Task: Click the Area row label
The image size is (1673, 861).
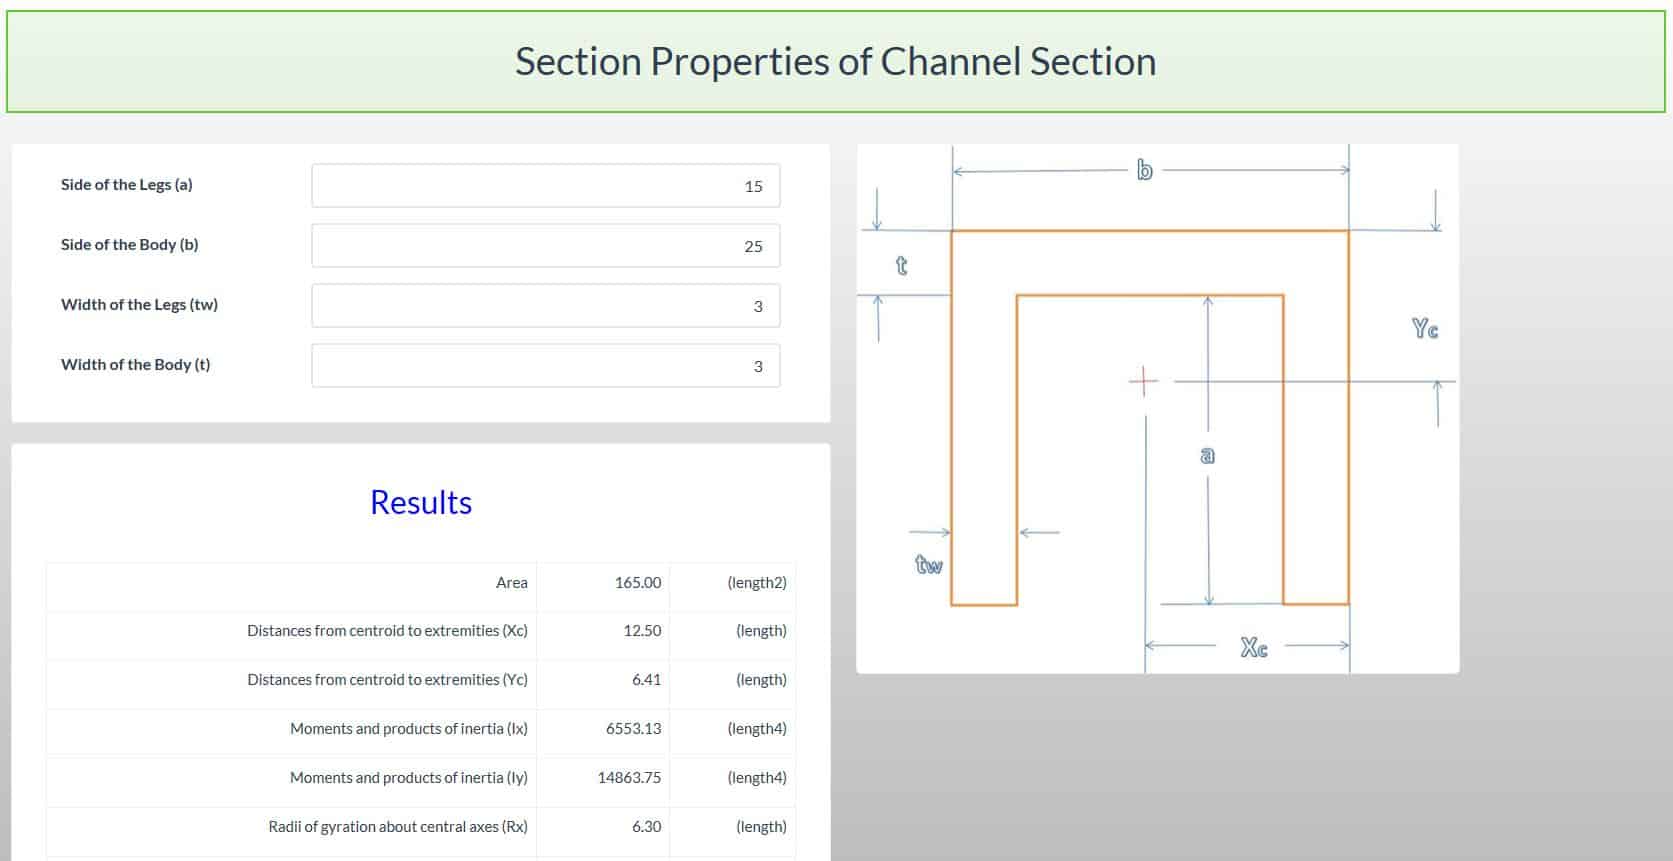Action: pyautogui.click(x=512, y=583)
